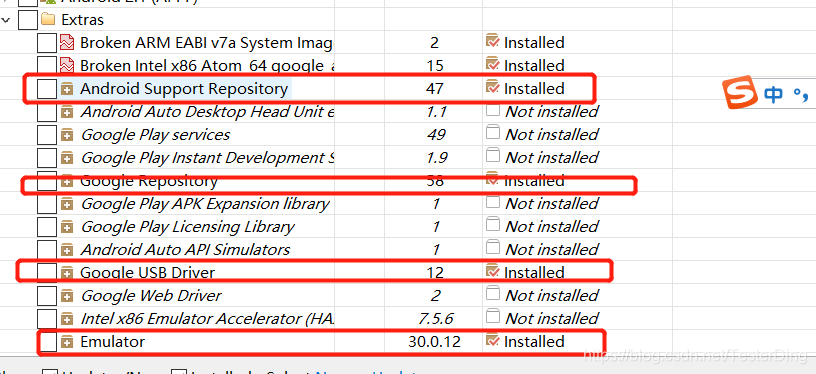Click Installed status text for Broken Intel x86 Atom_64
The image size is (816, 374).
tap(534, 66)
